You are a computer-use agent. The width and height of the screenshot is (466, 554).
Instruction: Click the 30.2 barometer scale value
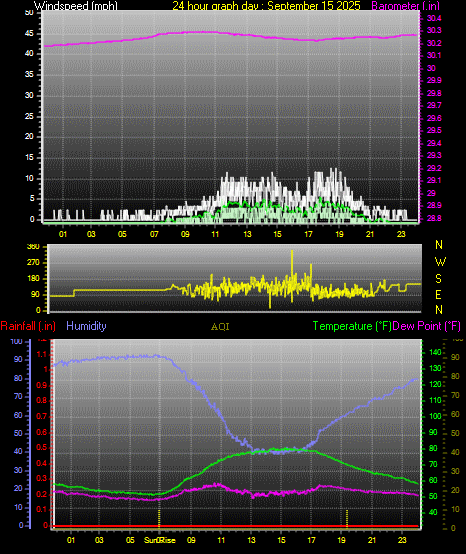(434, 43)
